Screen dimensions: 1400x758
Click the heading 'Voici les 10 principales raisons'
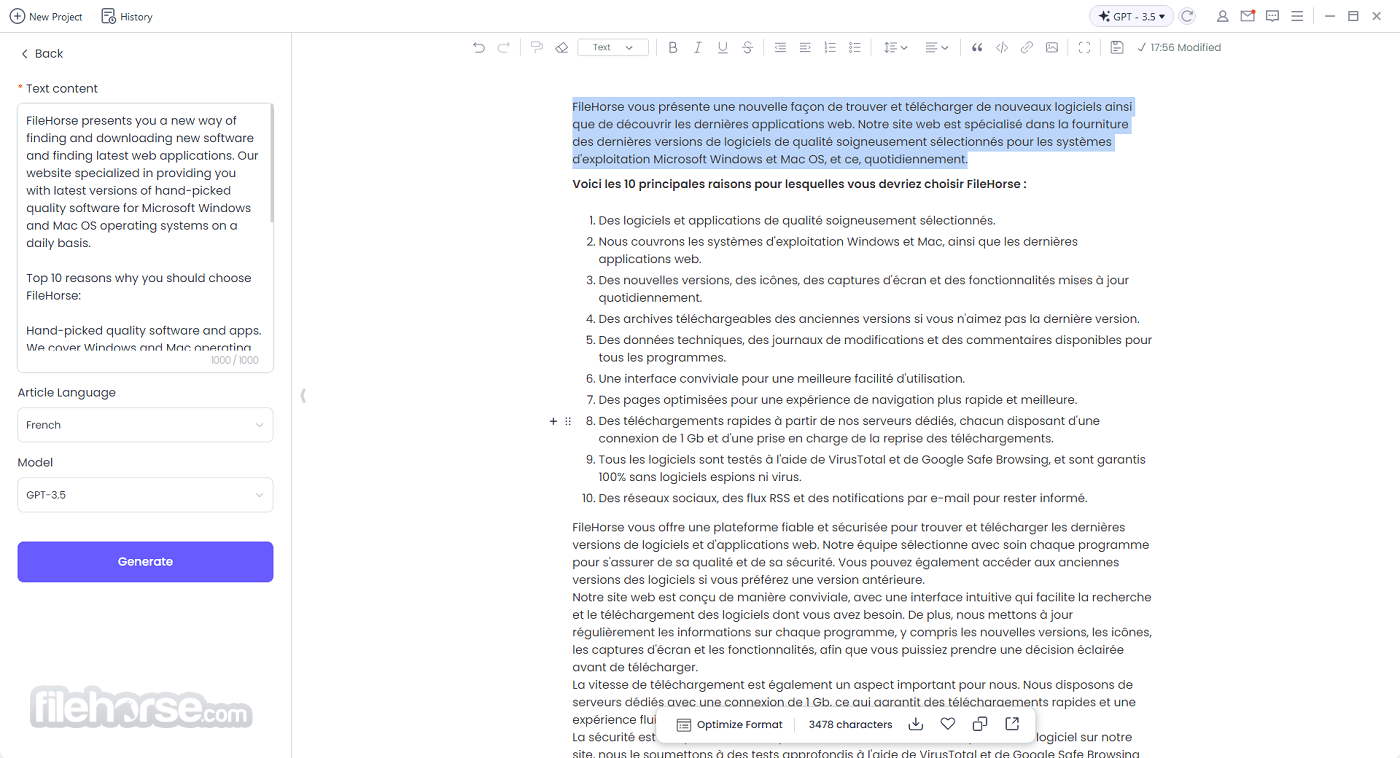[799, 184]
